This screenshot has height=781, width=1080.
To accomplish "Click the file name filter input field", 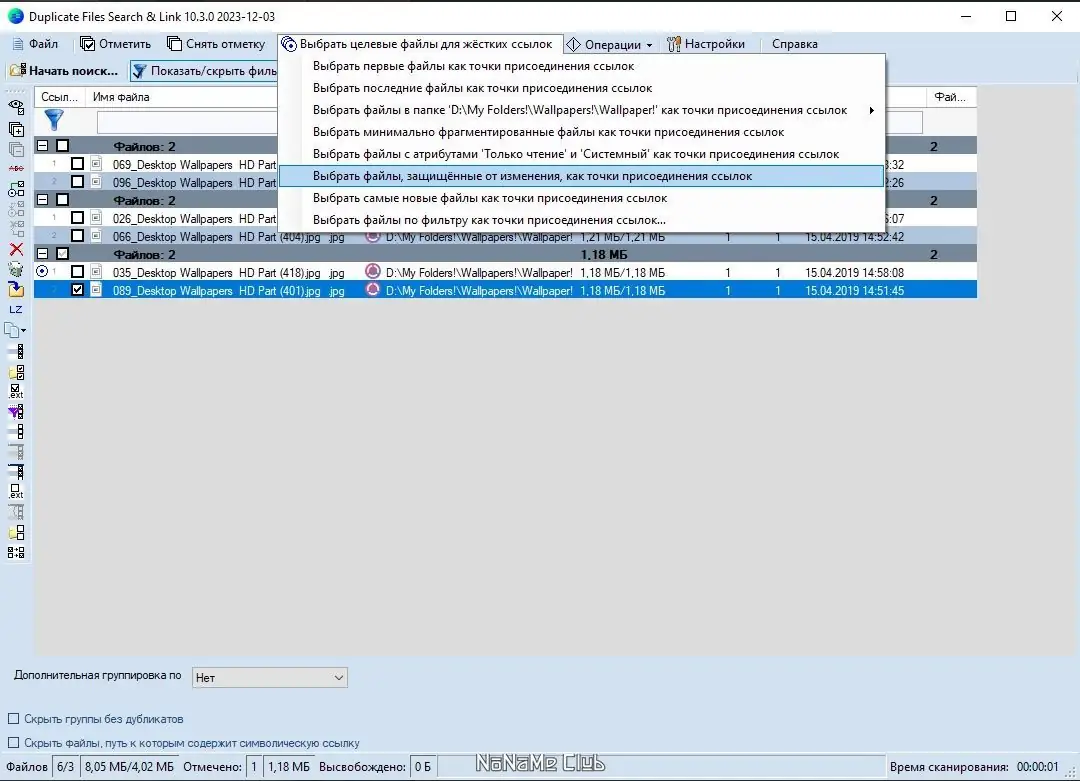I will (x=187, y=123).
